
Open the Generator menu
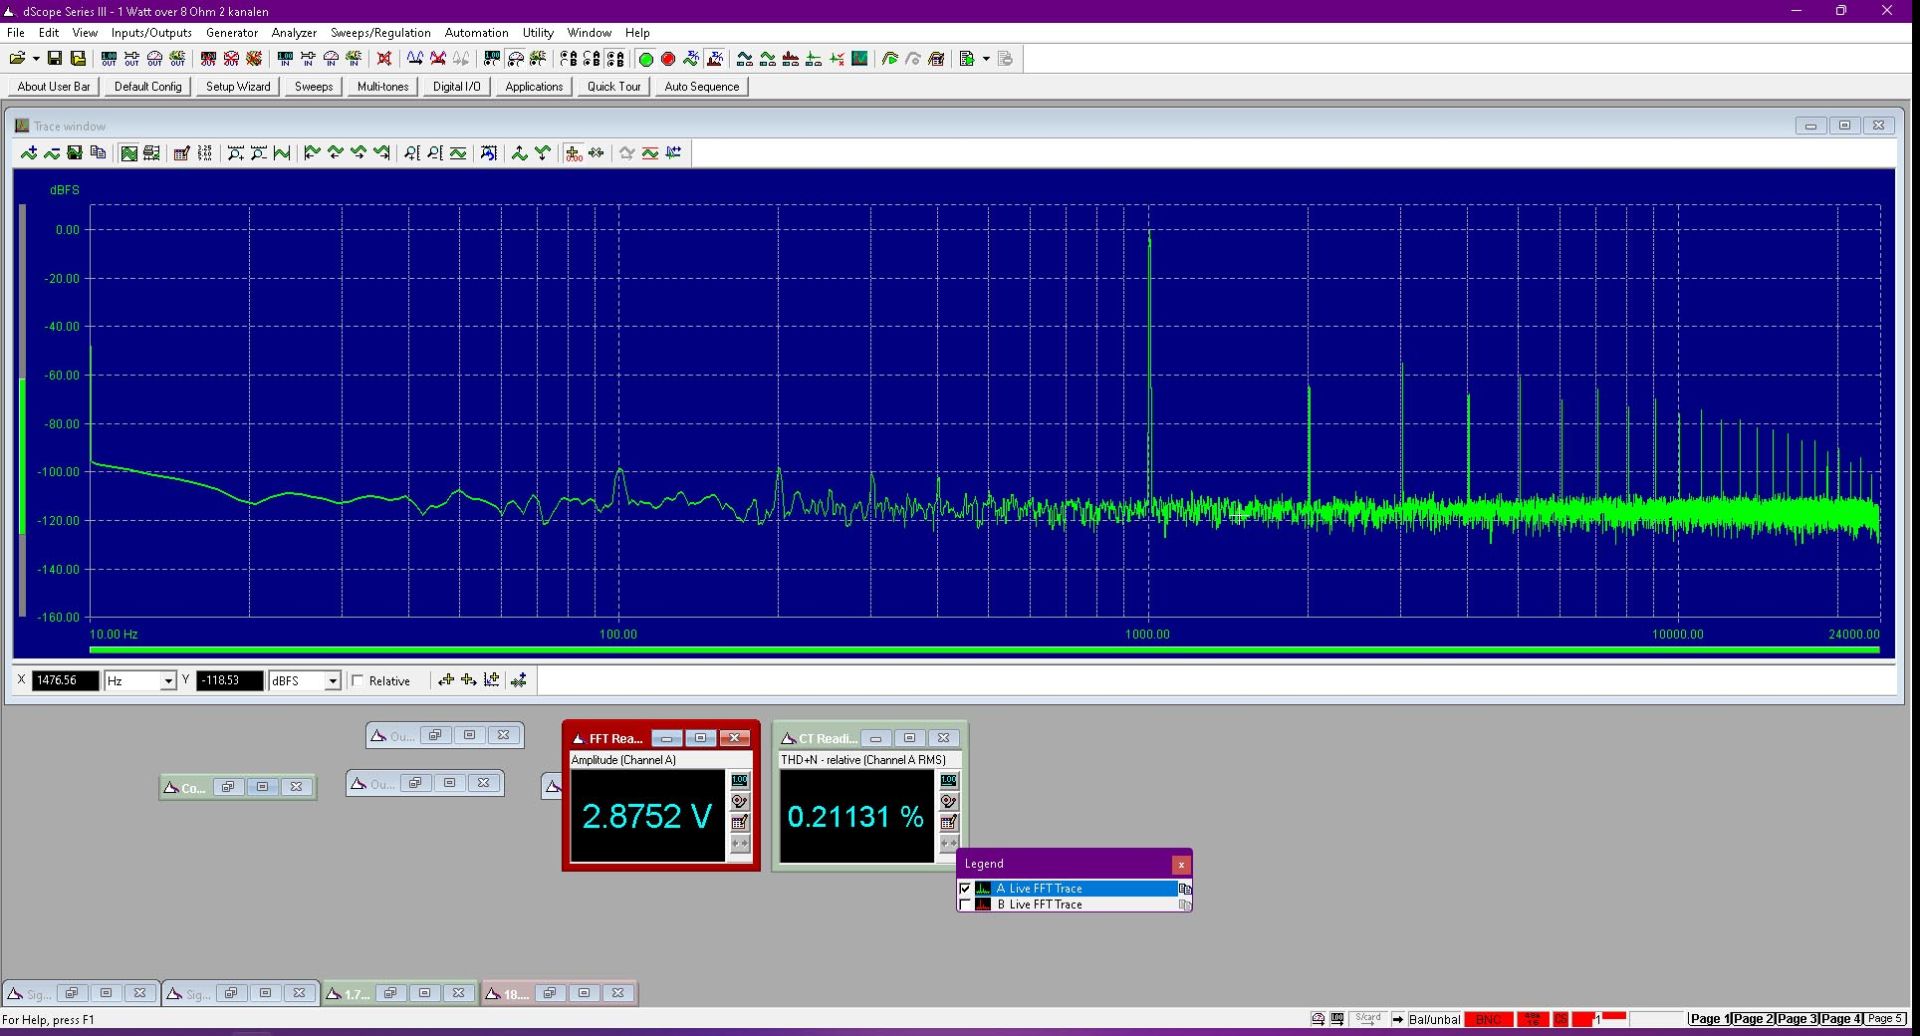pos(232,33)
